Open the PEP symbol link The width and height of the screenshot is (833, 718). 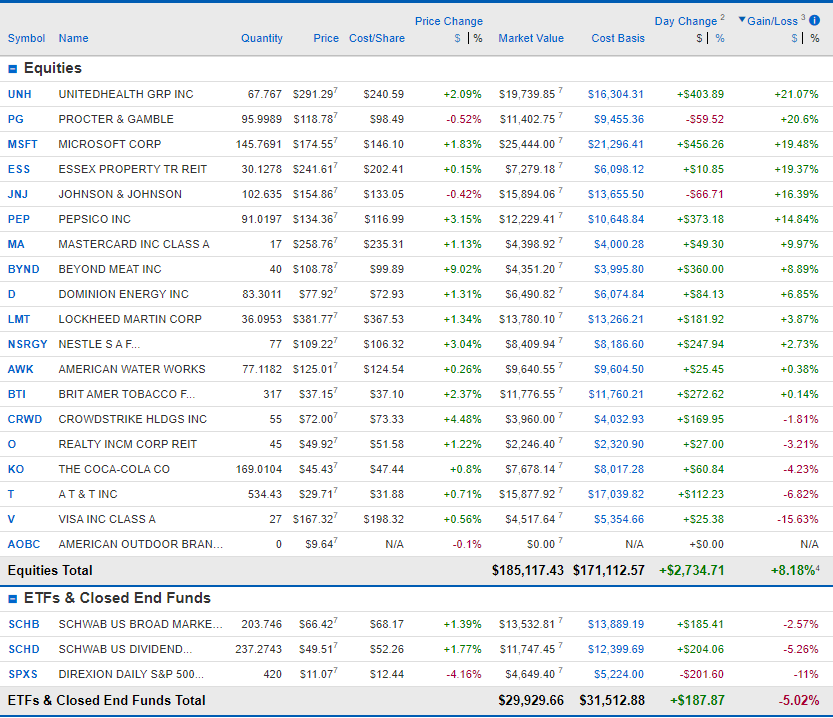[x=19, y=219]
